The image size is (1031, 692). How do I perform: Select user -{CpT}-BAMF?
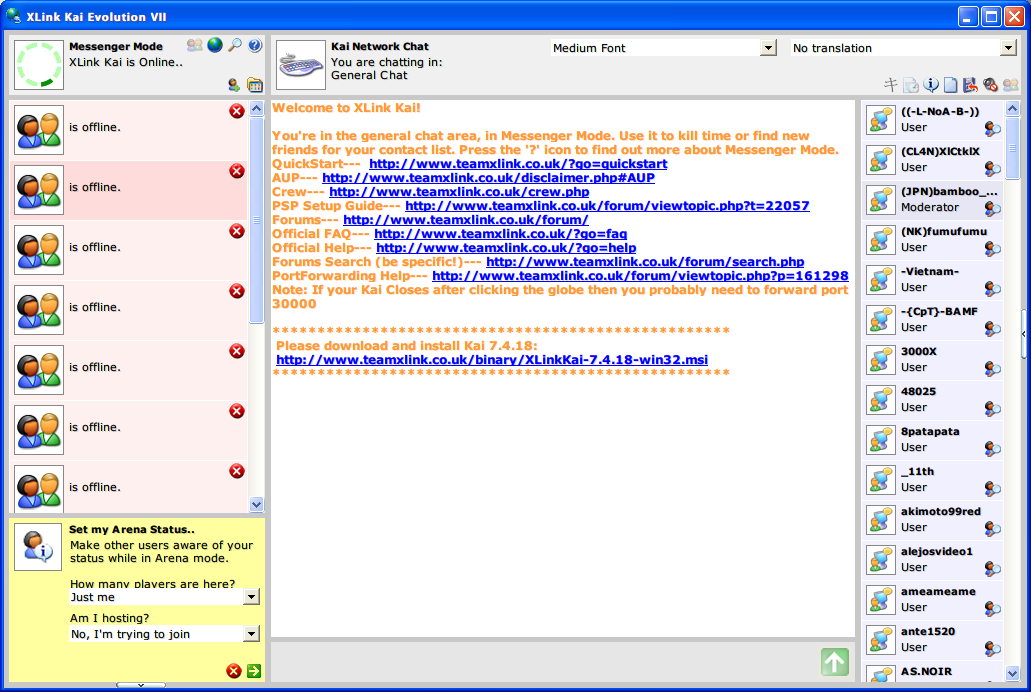(x=932, y=320)
